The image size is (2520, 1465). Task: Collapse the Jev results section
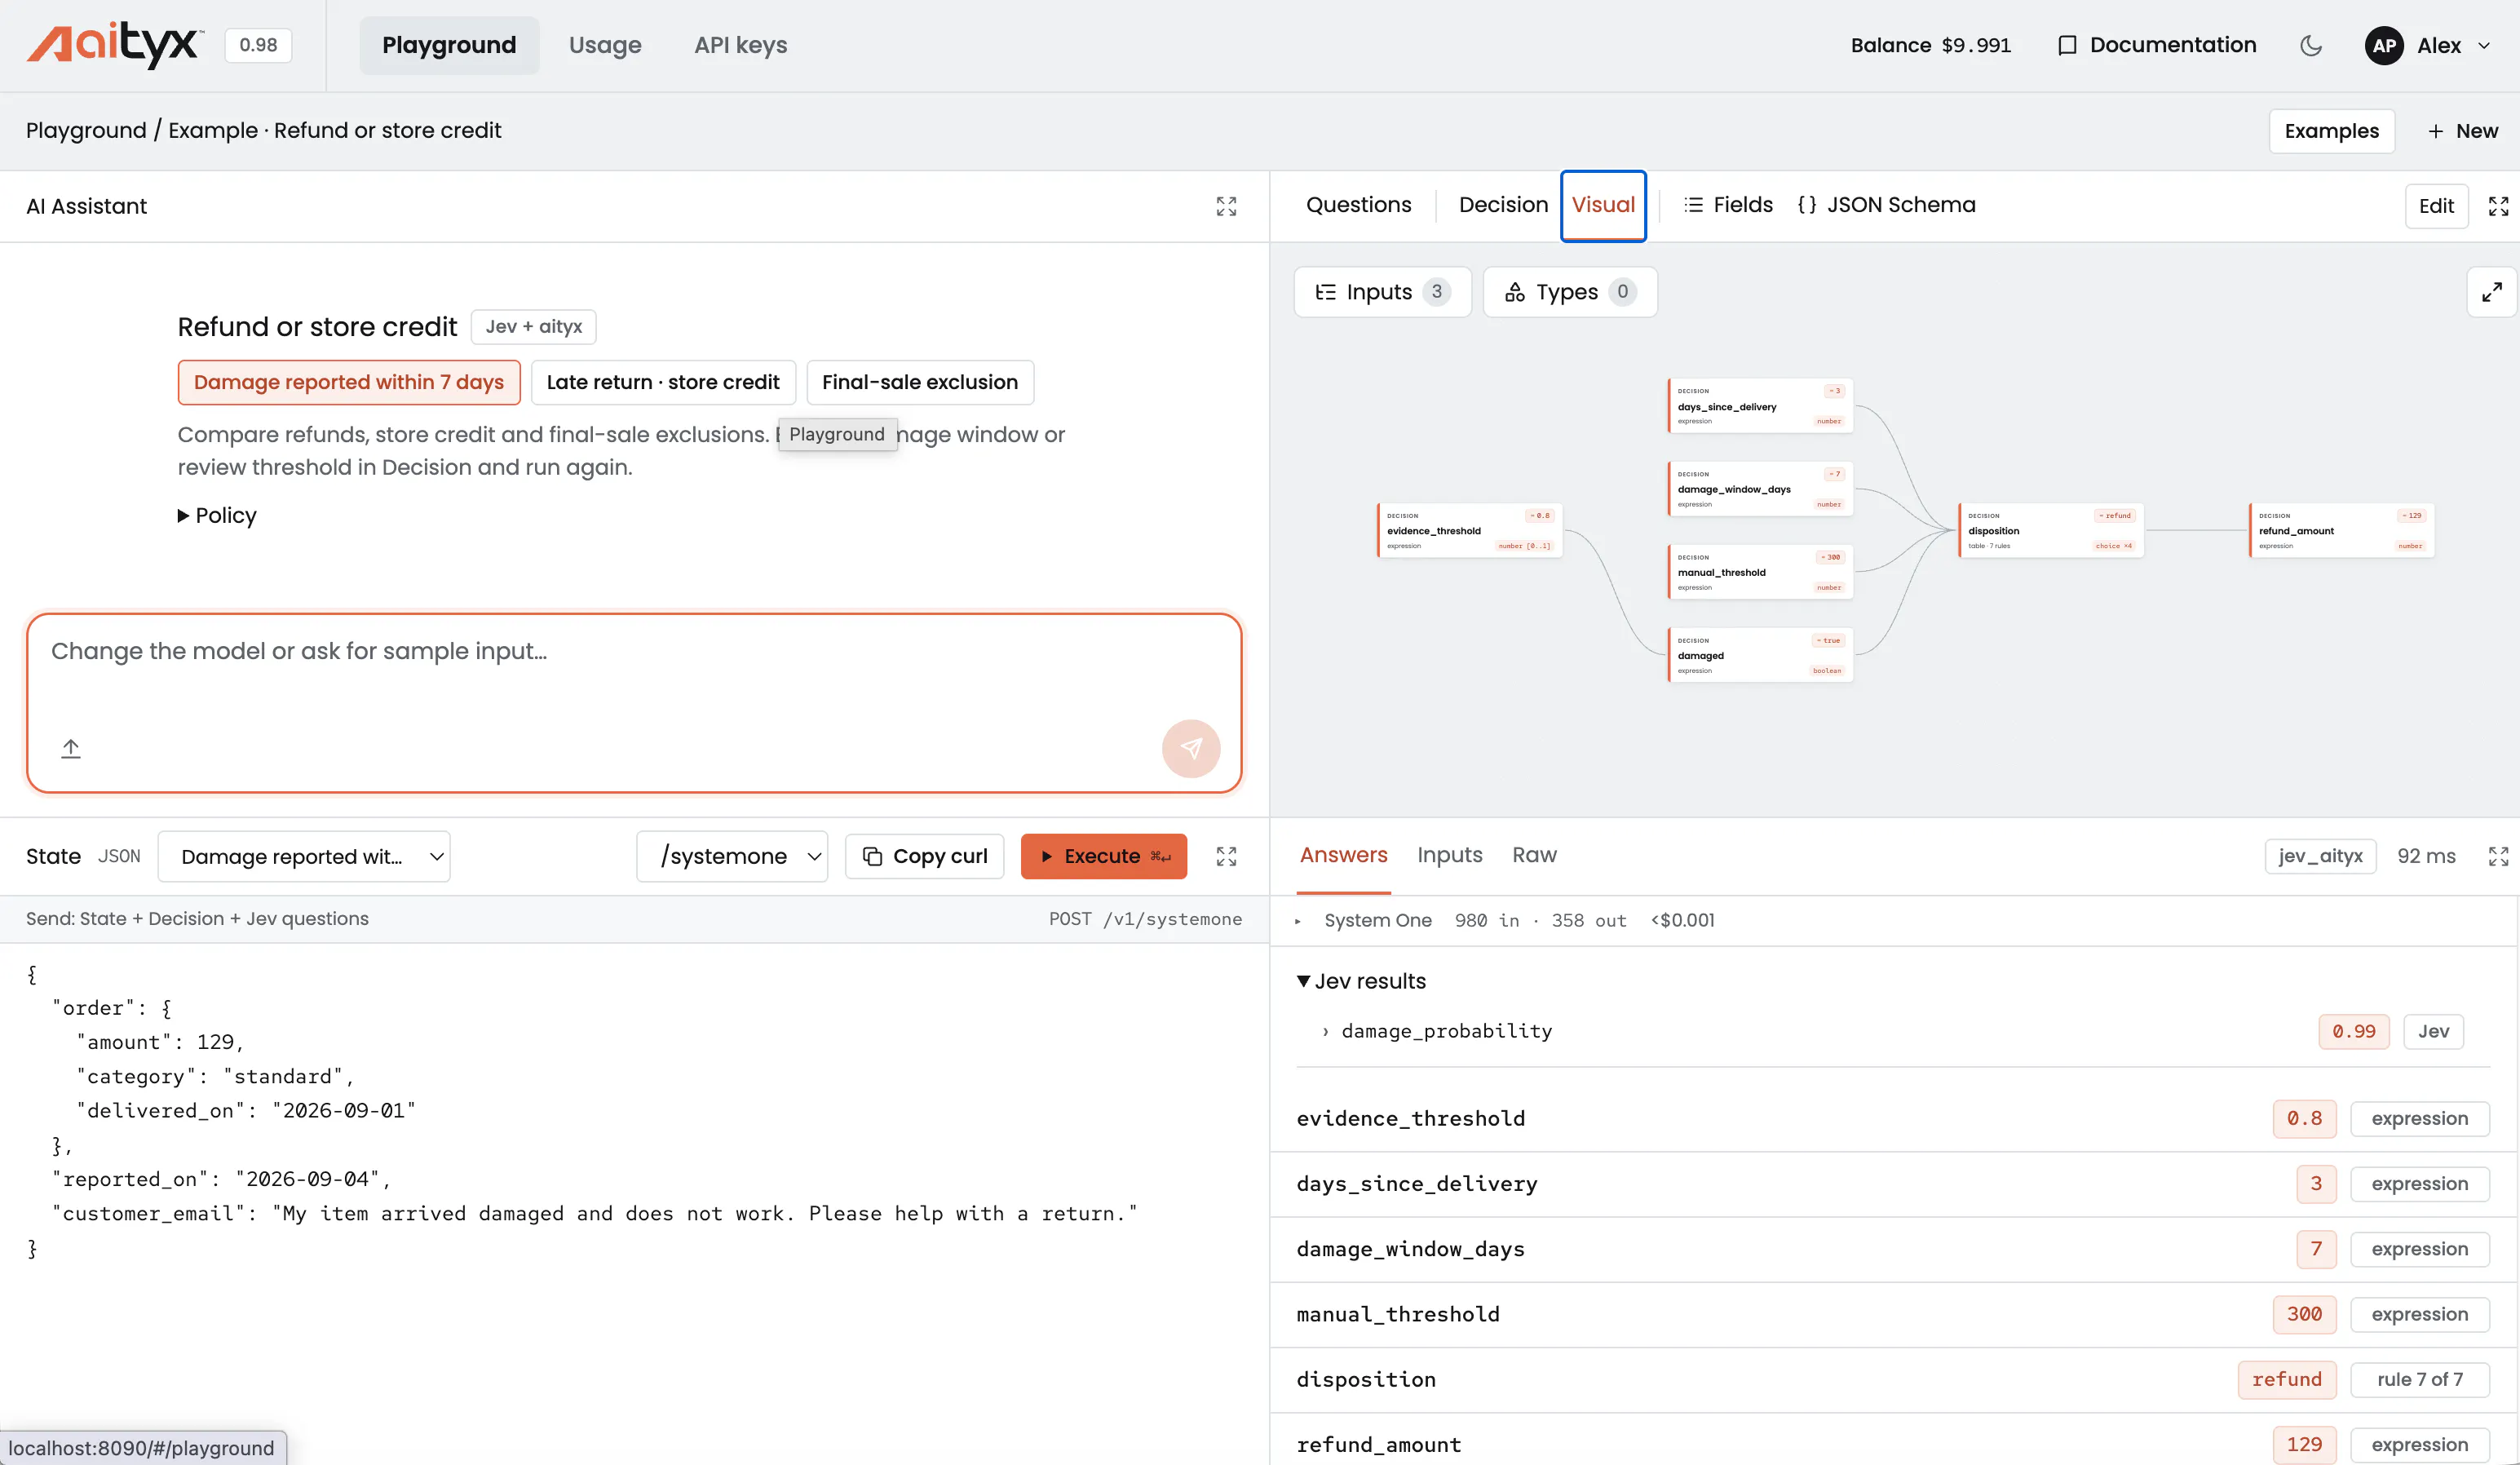1362,981
